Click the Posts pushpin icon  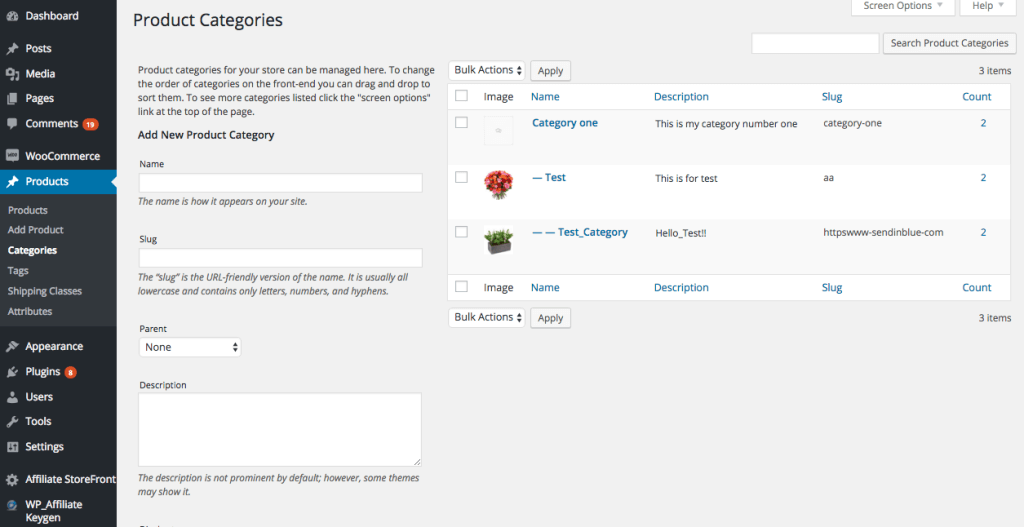12,48
